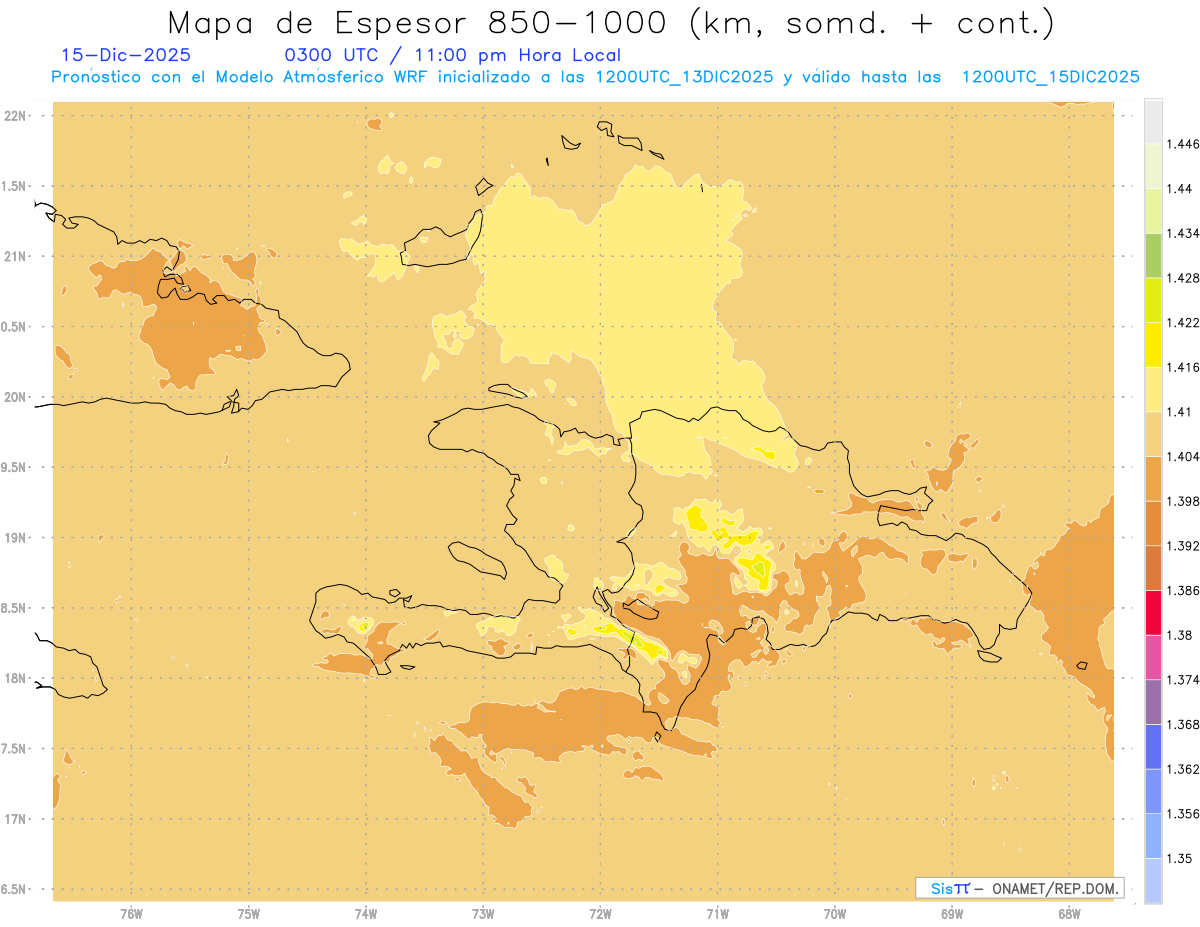Select the date text '15-Dic-2025'
Image resolution: width=1200 pixels, height=927 pixels.
coord(126,56)
